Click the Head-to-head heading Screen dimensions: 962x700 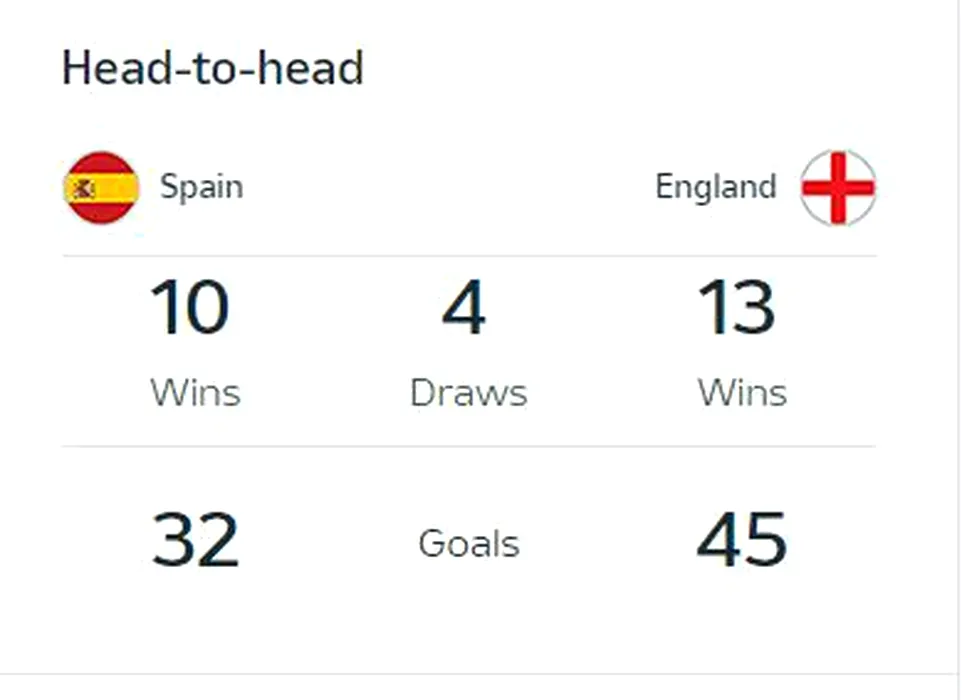click(x=213, y=67)
